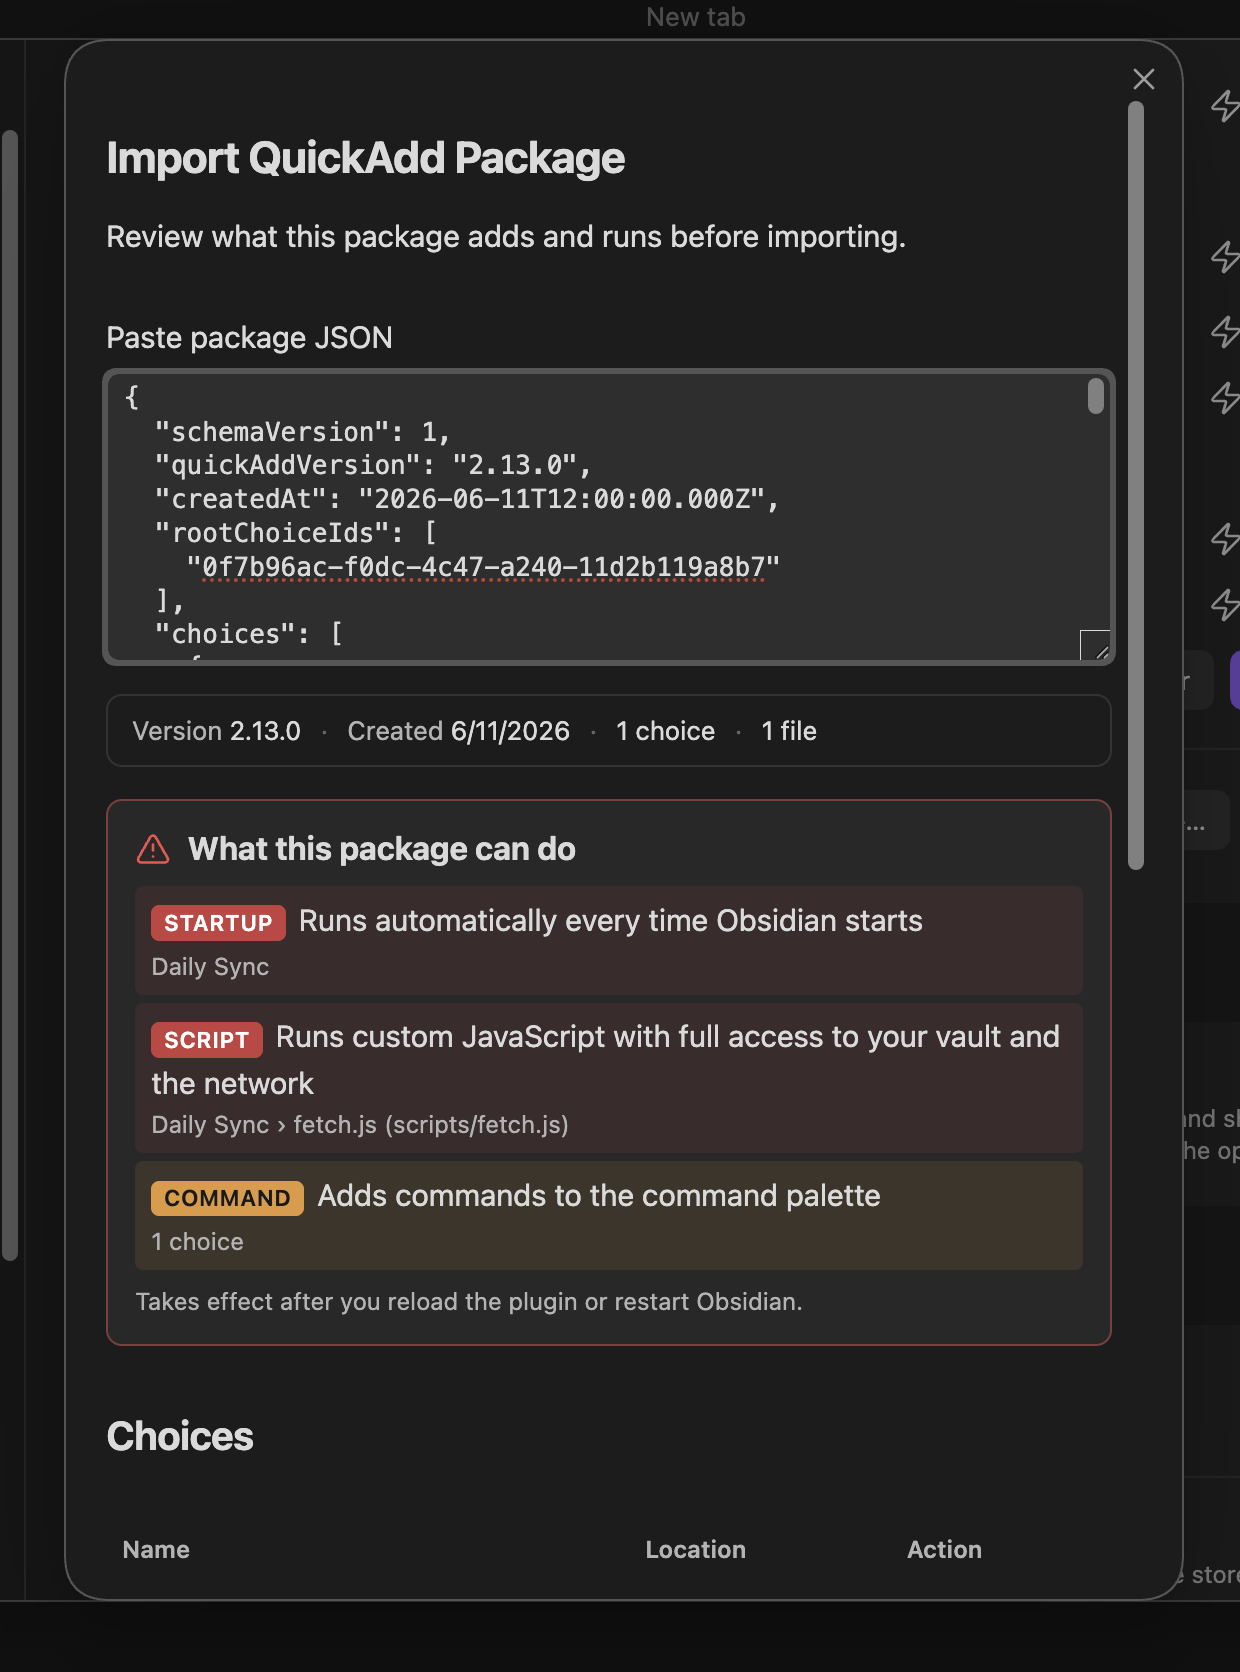This screenshot has width=1240, height=1672.
Task: Click the "What this package can do" heading
Action: click(x=382, y=849)
